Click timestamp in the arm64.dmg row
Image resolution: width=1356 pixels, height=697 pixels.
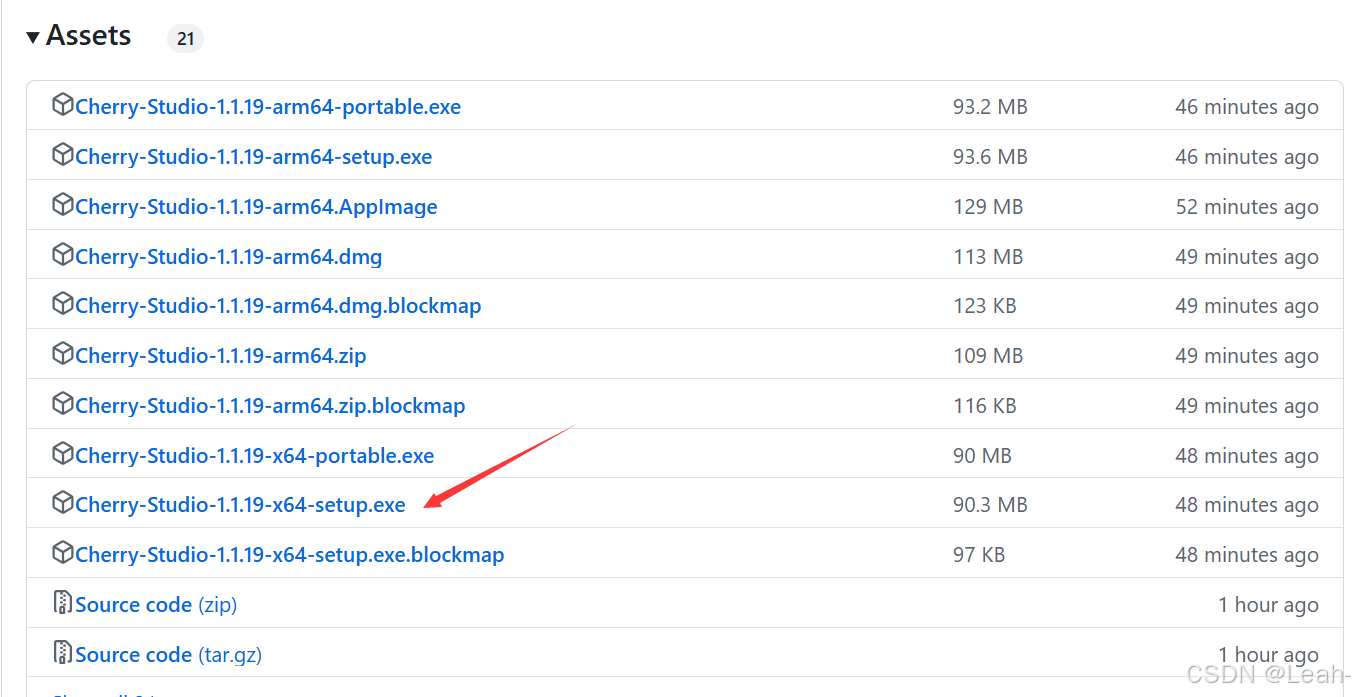1247,257
